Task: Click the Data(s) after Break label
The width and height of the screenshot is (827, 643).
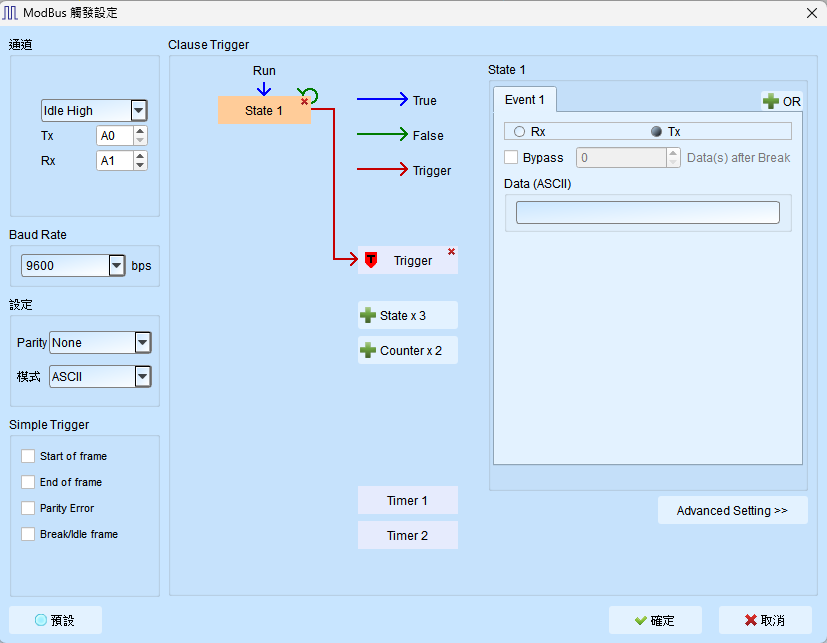Action: click(738, 157)
